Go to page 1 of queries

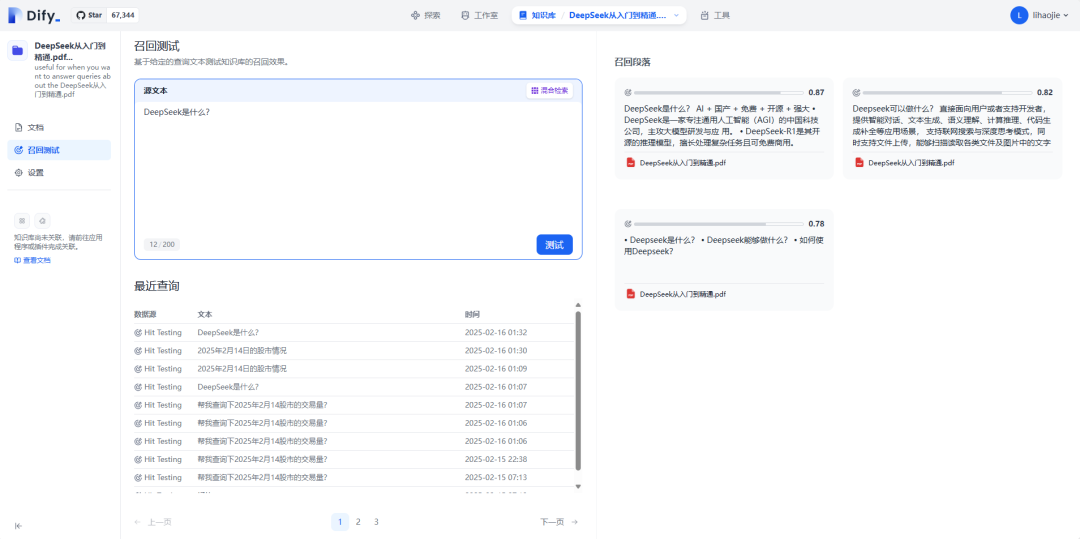click(340, 522)
